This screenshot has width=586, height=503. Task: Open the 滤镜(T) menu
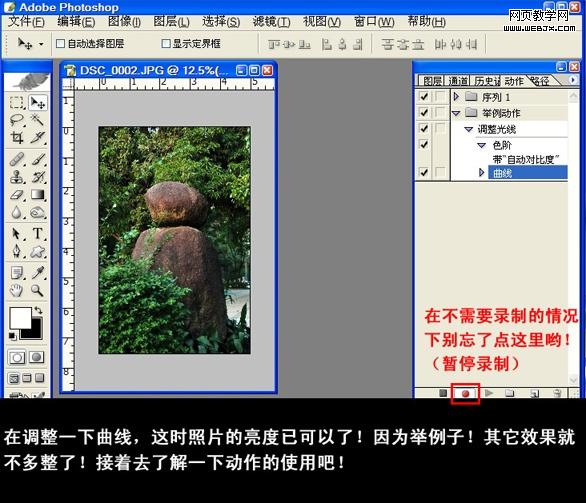point(271,22)
